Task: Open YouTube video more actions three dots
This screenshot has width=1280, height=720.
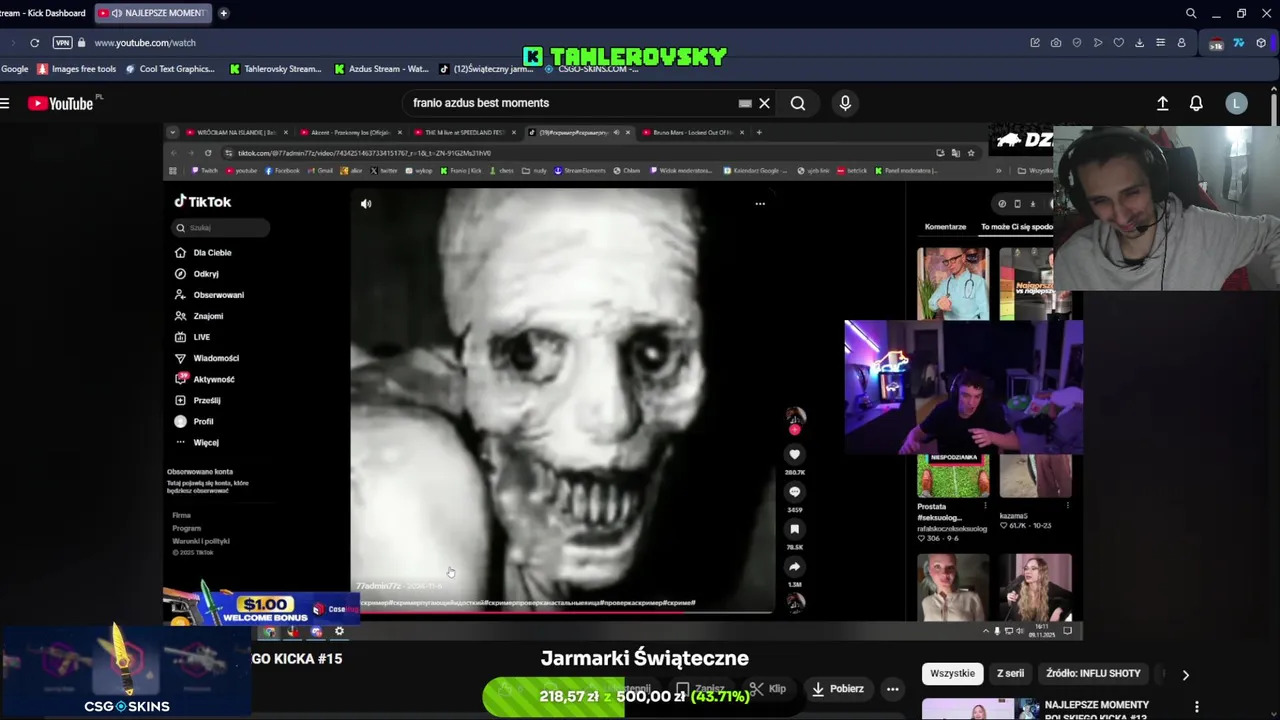Action: pos(893,689)
